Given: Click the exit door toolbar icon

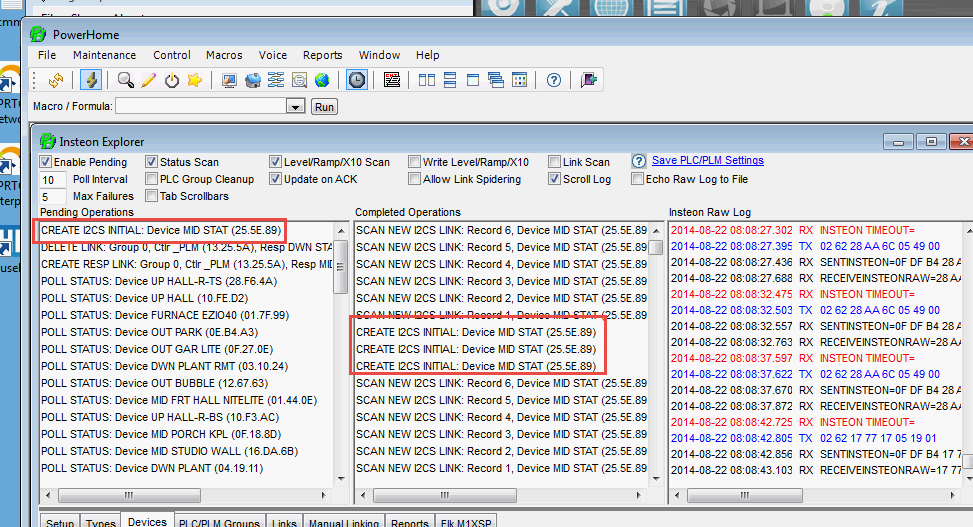Looking at the screenshot, I should point(588,80).
